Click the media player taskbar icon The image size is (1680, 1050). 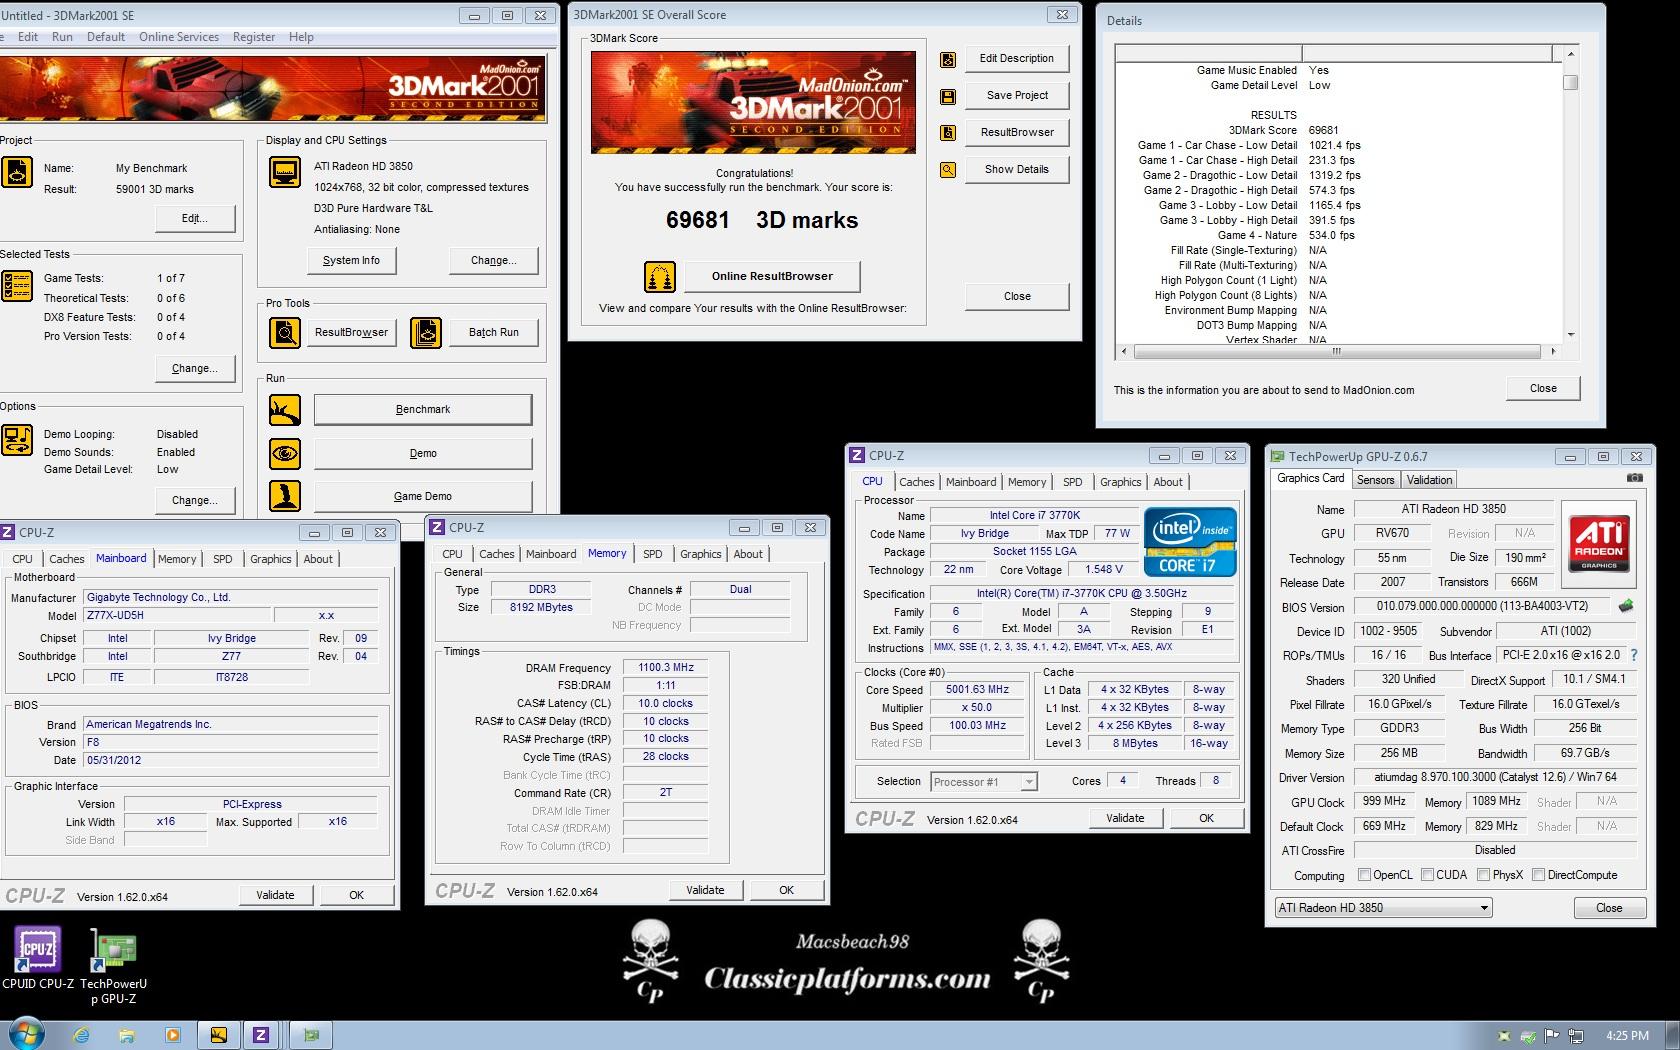[x=172, y=1035]
